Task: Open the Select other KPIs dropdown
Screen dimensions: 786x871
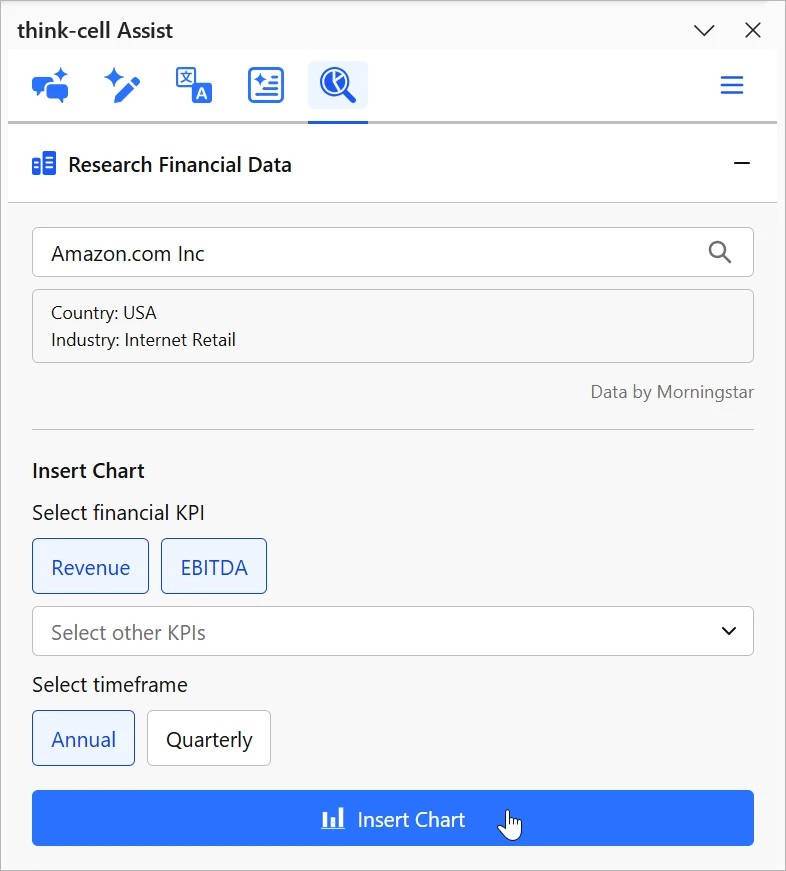Action: (393, 631)
